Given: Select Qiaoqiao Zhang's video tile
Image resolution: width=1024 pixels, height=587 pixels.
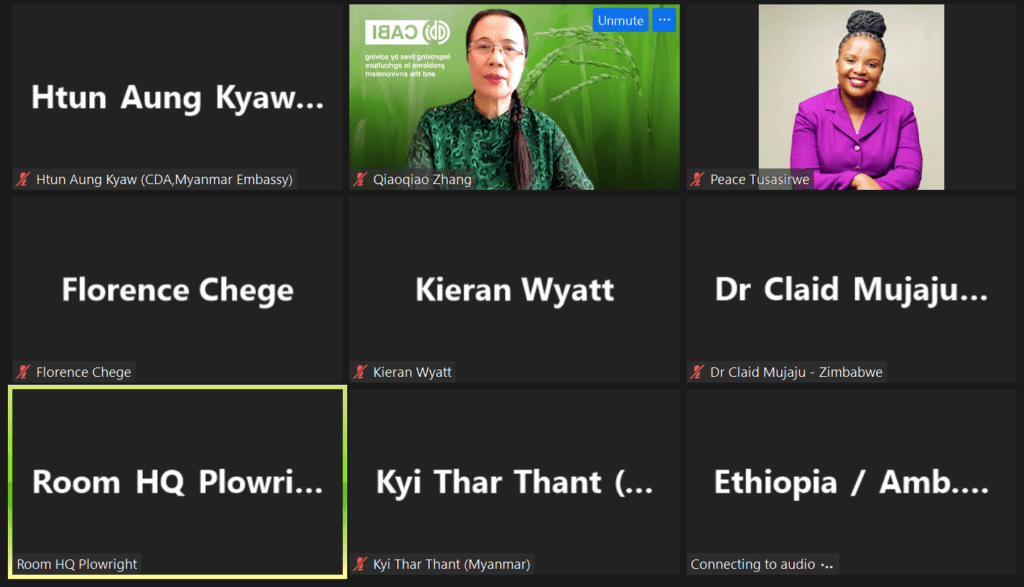Looking at the screenshot, I should 514,97.
